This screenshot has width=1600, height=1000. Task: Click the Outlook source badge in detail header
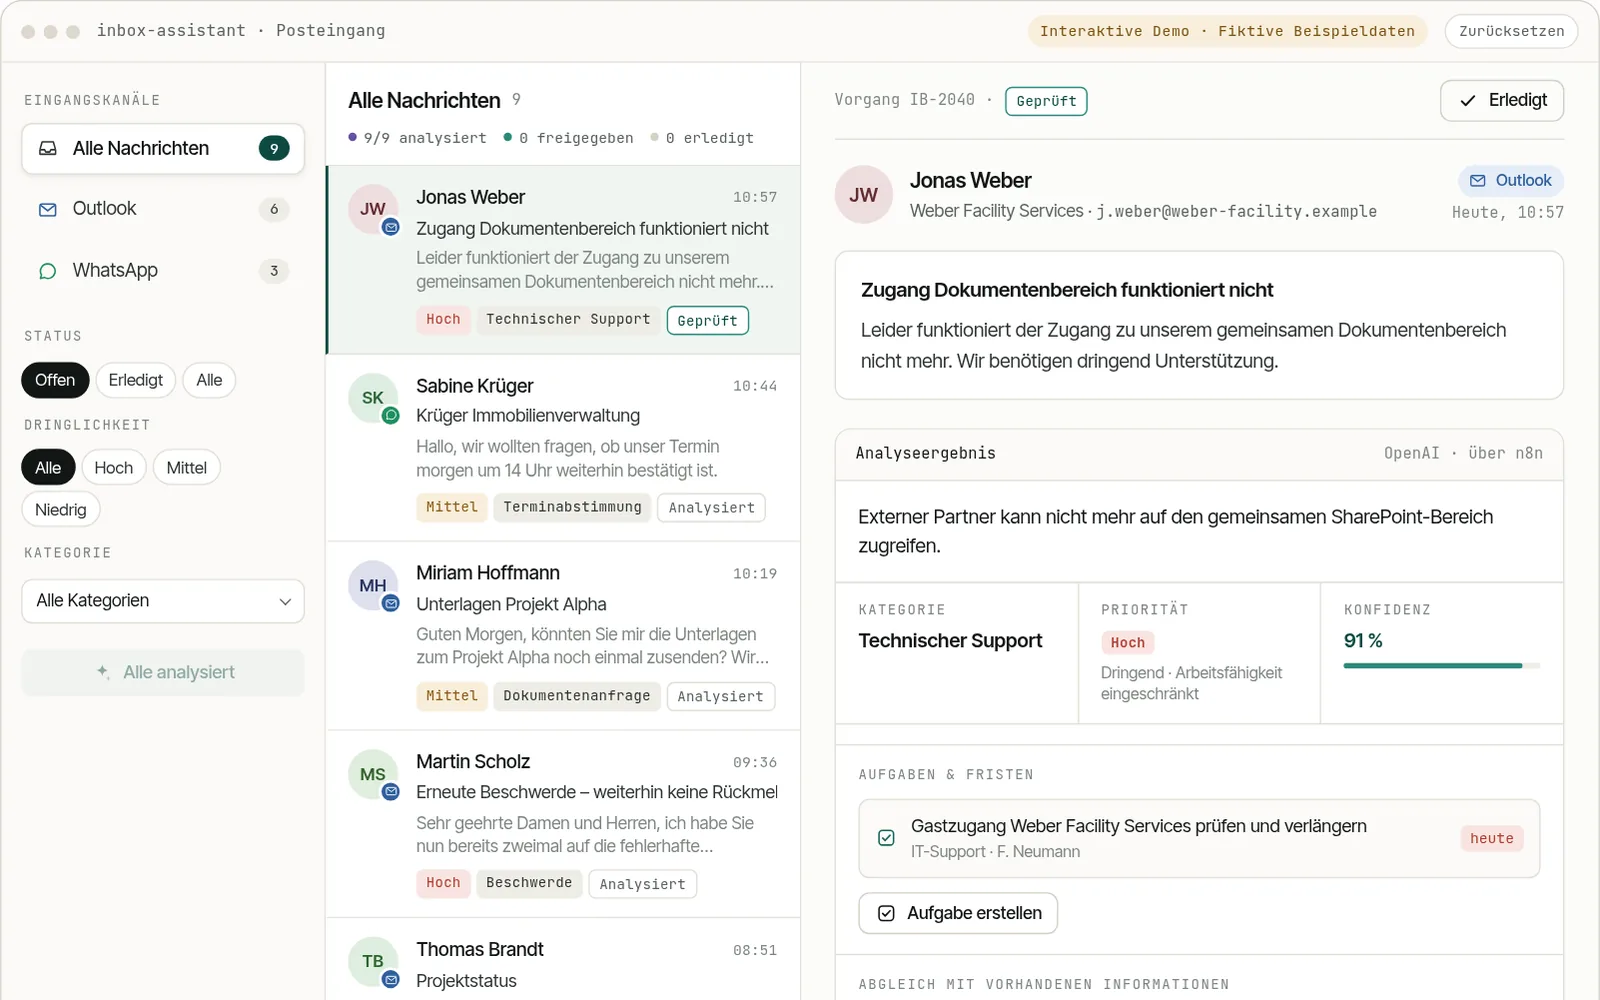coord(1511,181)
